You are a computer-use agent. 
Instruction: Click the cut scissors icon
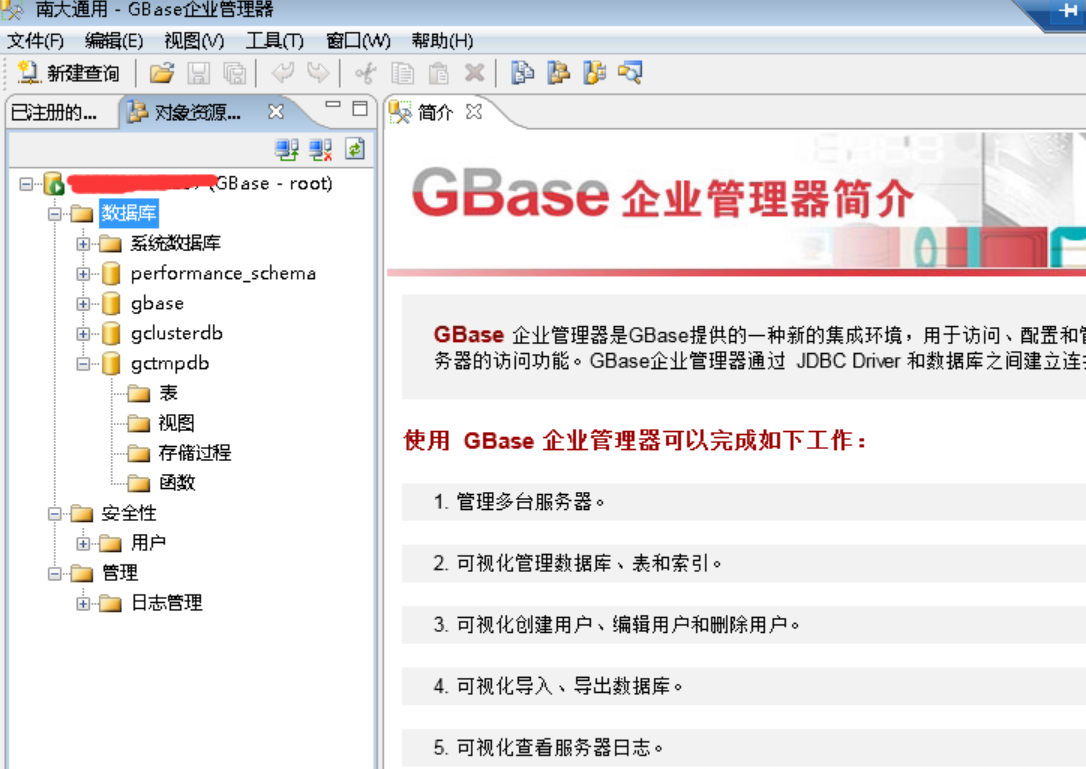coord(366,73)
